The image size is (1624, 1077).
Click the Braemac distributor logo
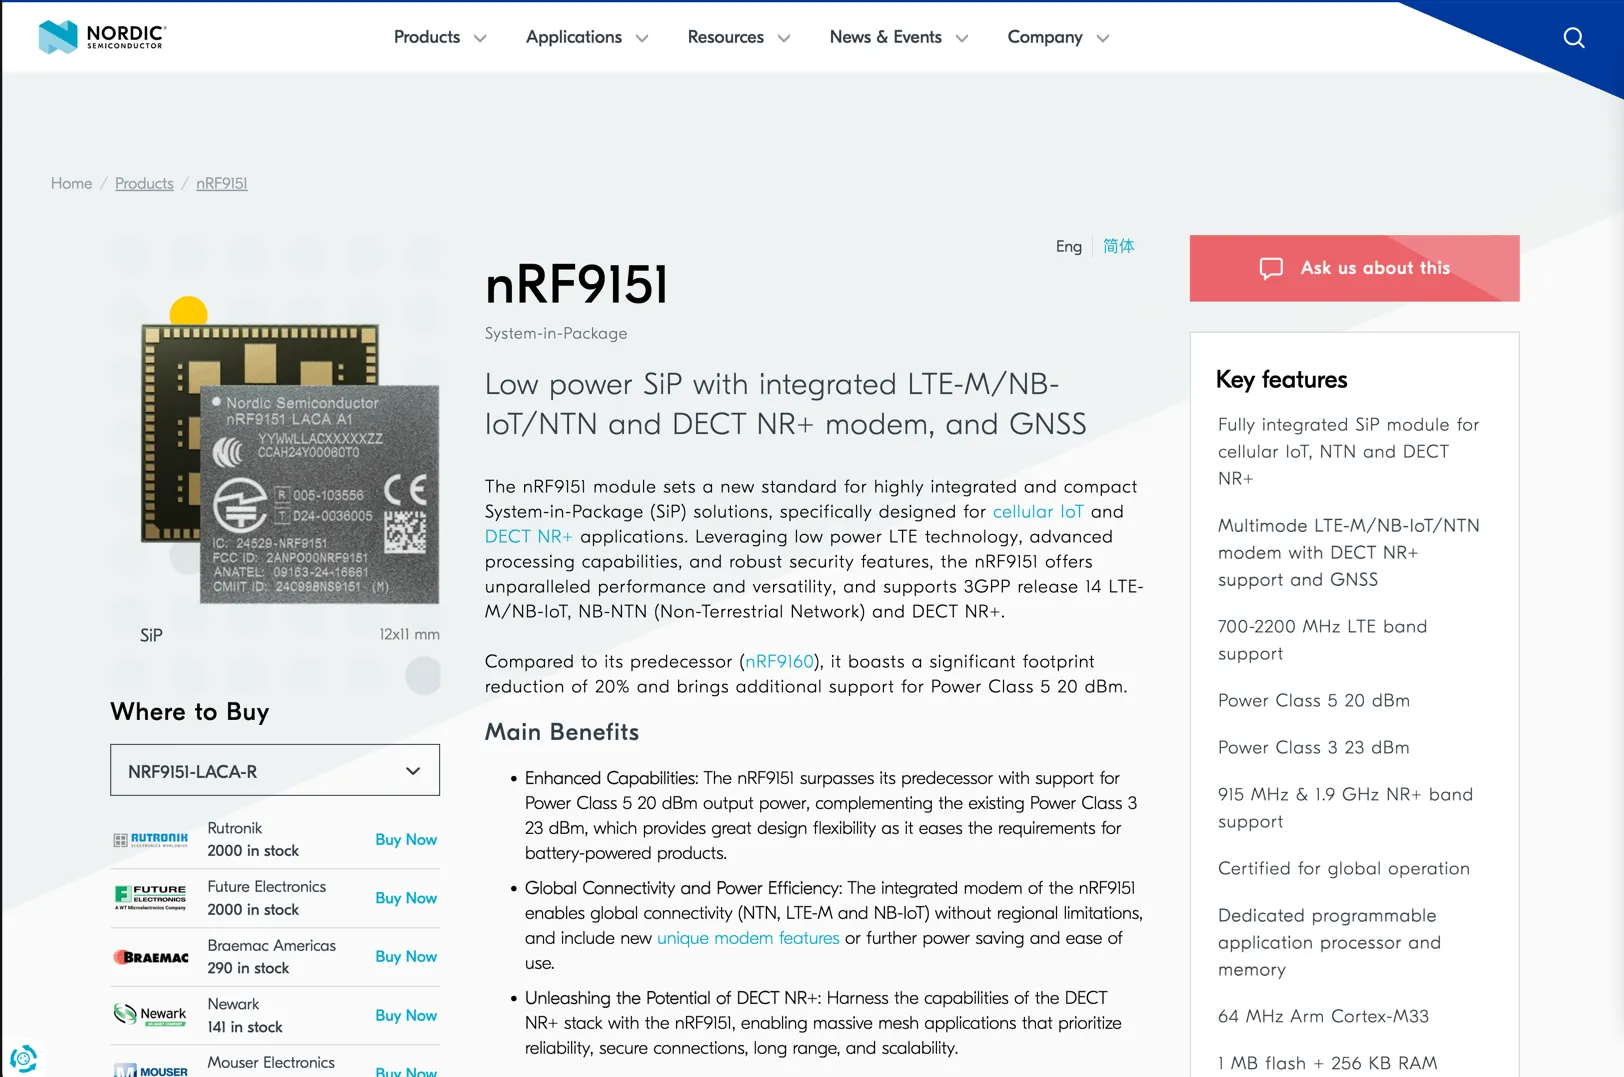[x=151, y=957]
